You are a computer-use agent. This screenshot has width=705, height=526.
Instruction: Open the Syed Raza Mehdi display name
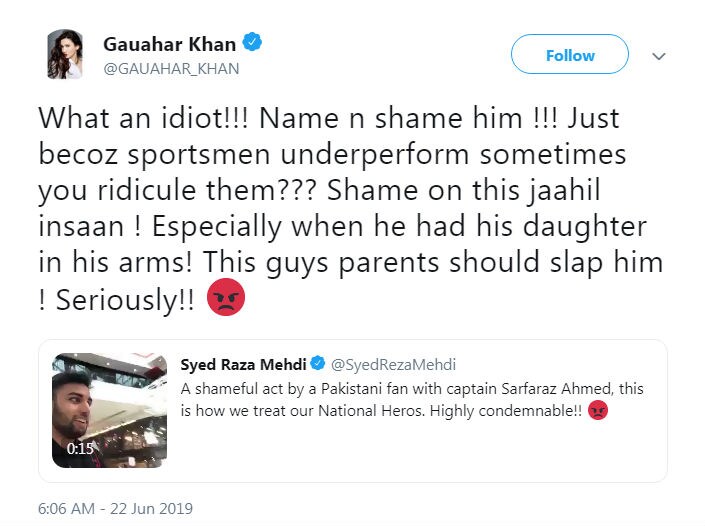pyautogui.click(x=242, y=364)
